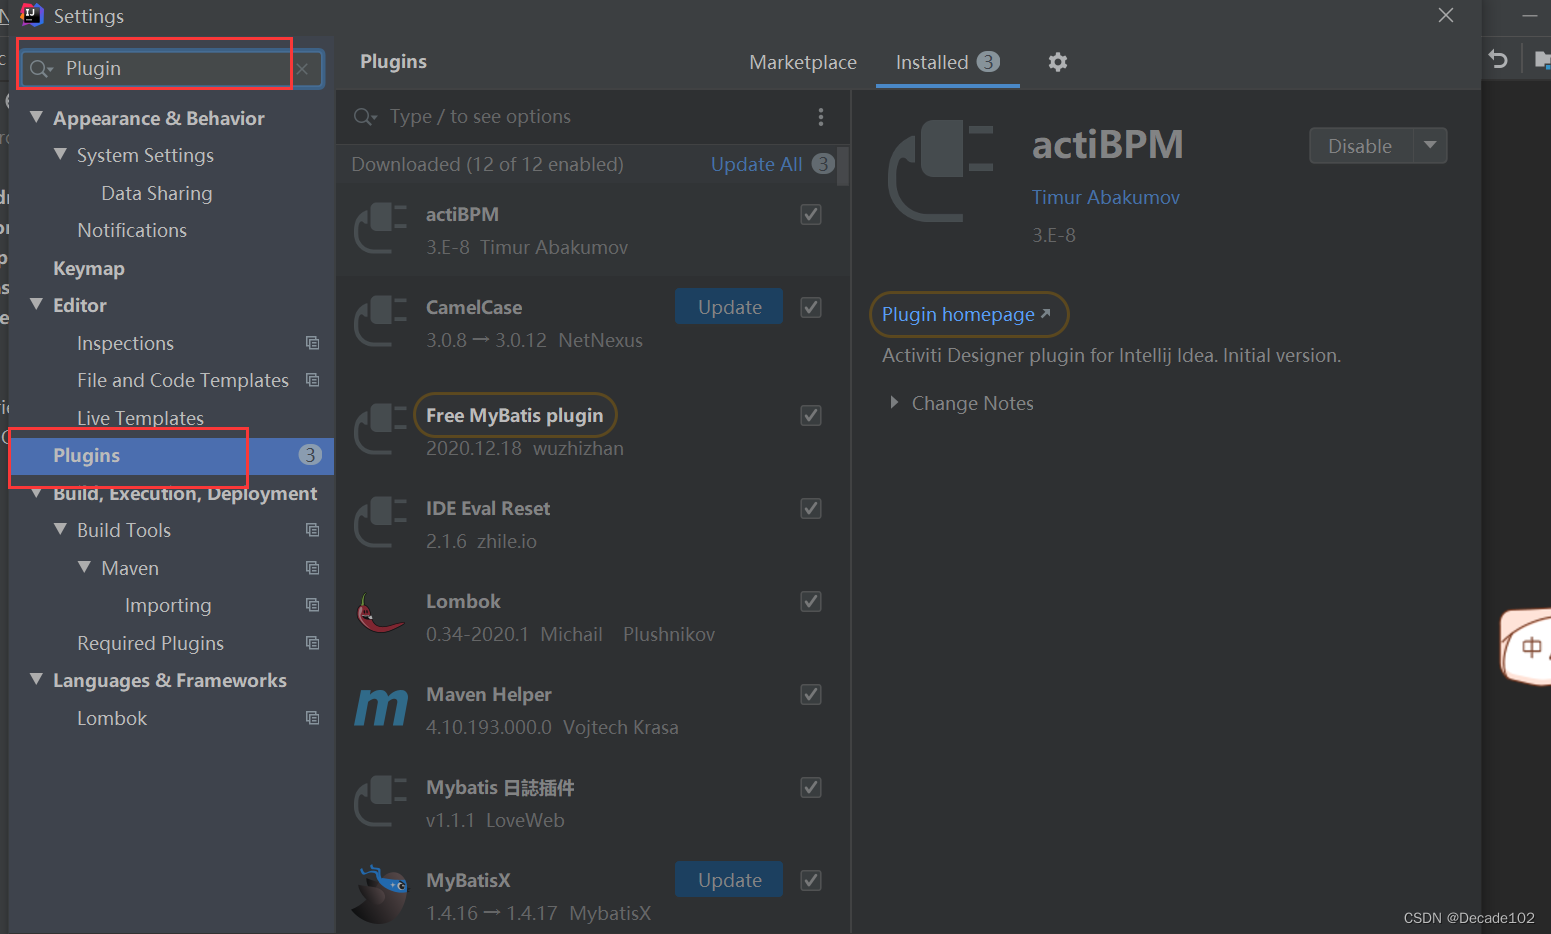Click the CamelCase plugin icon
Screen dimensions: 1551x934
pyautogui.click(x=380, y=322)
